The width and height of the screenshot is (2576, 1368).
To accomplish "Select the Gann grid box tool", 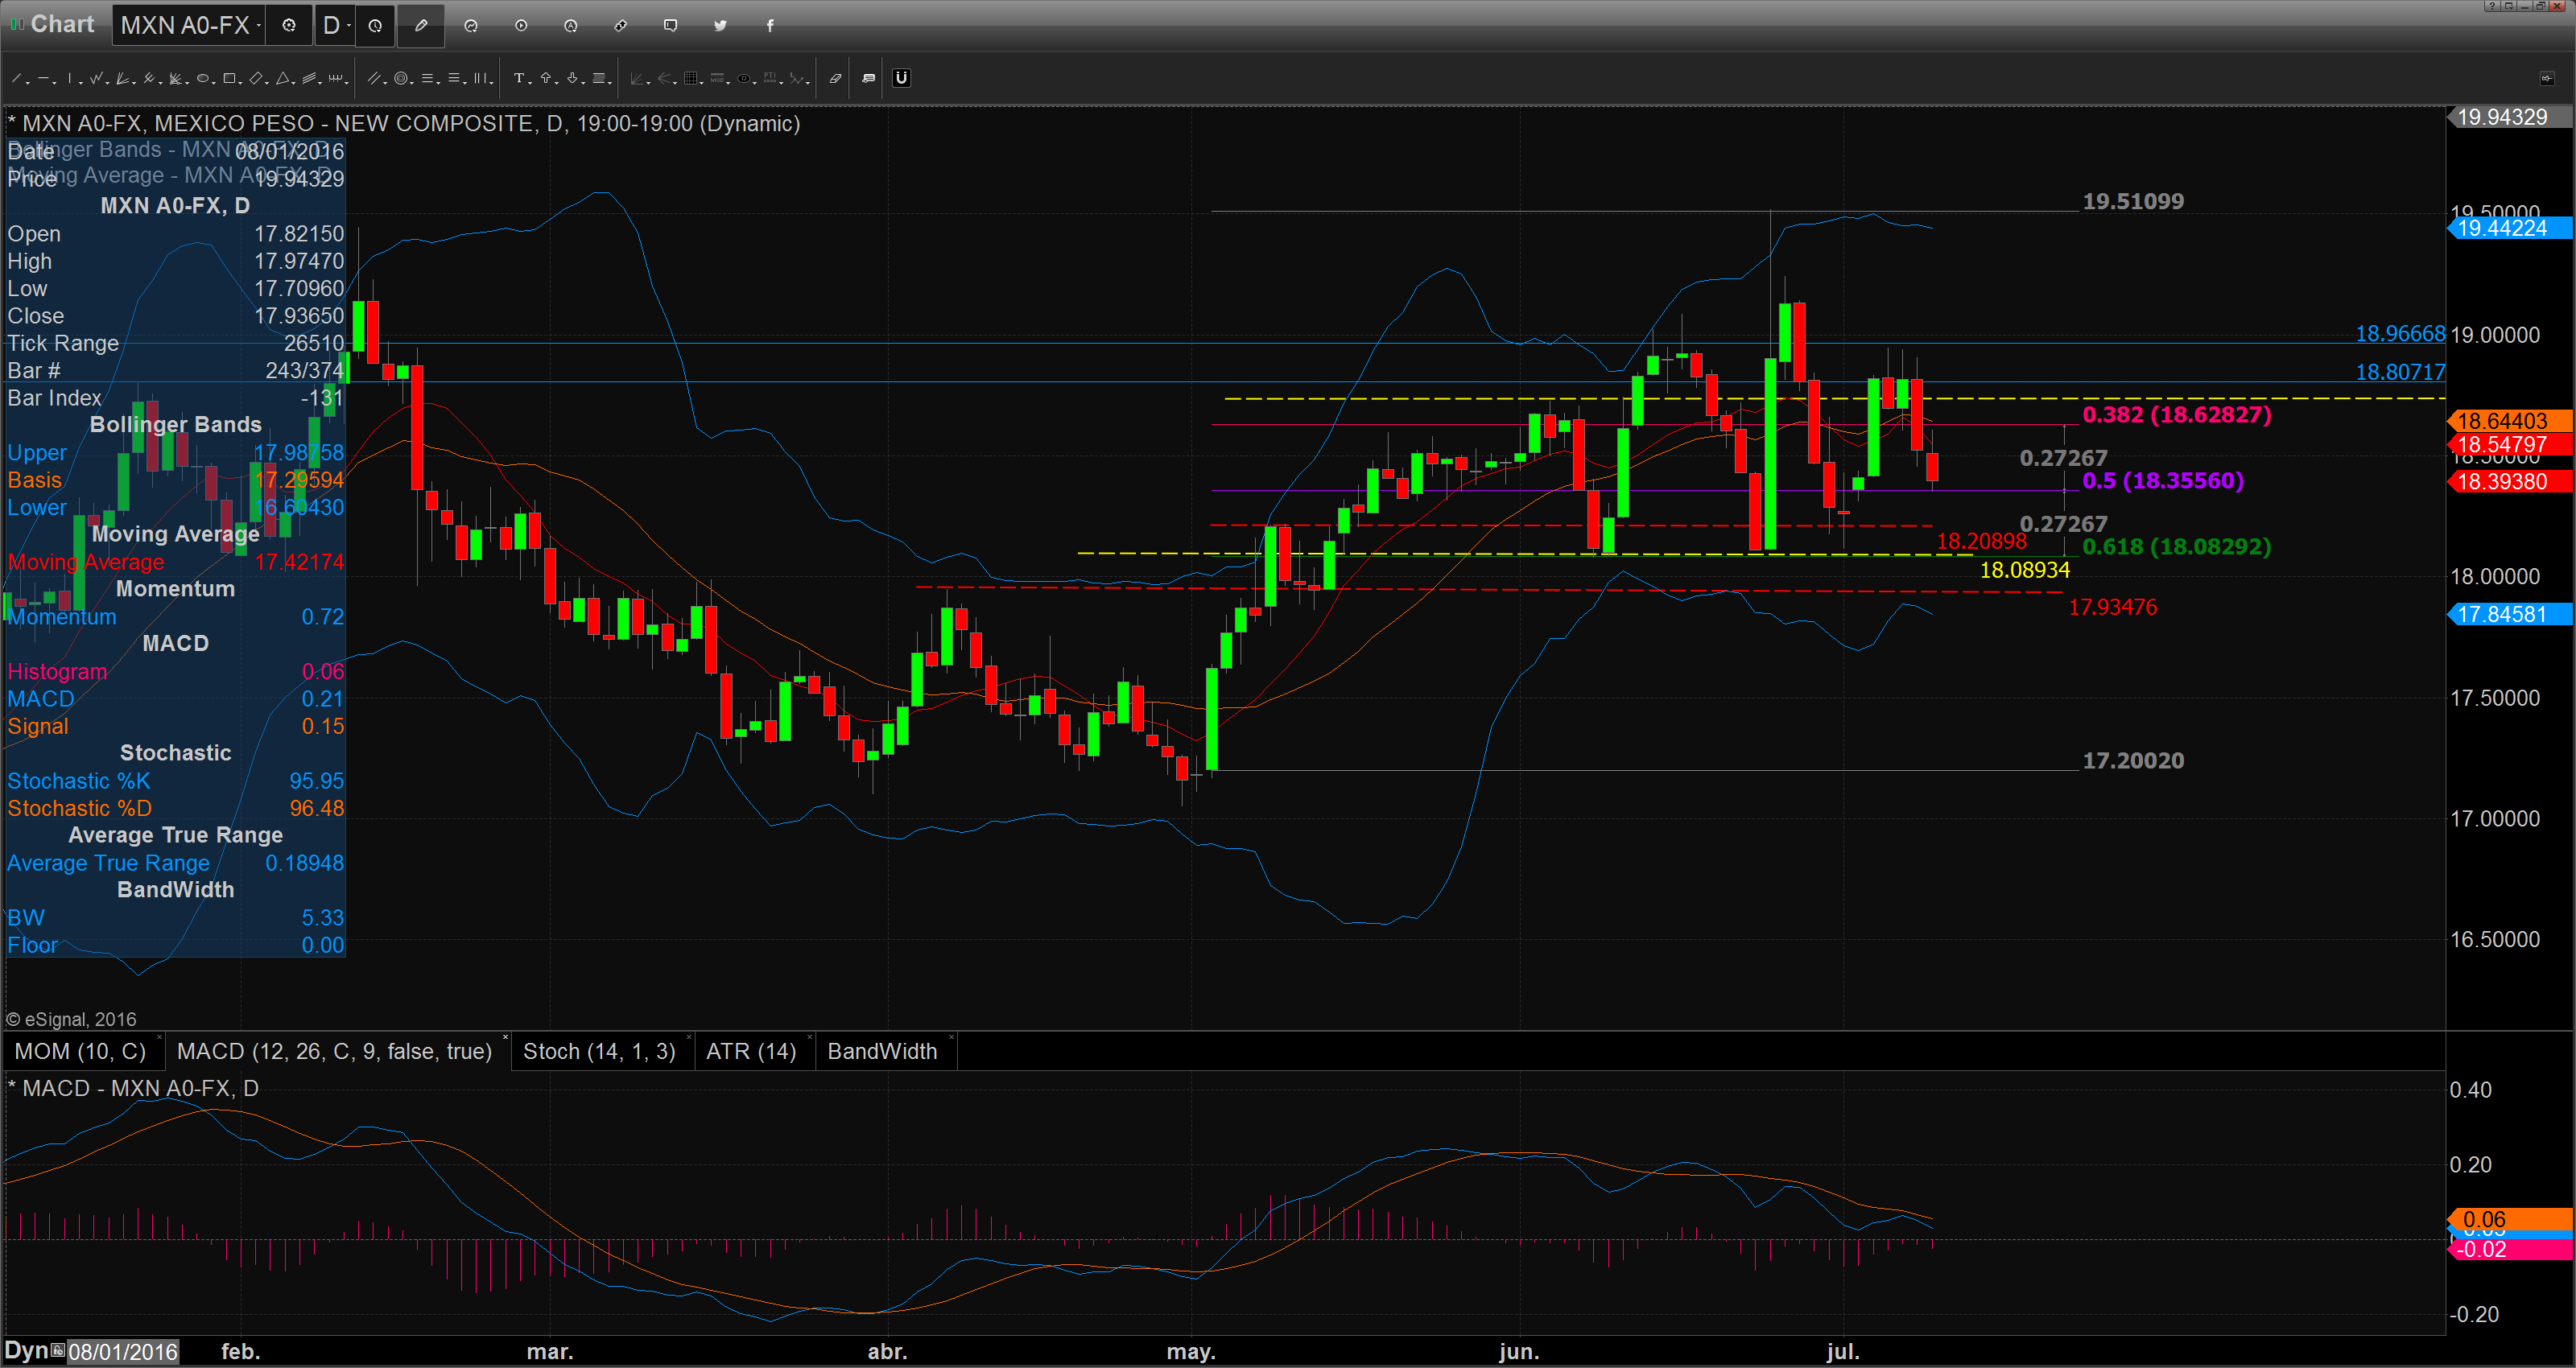I will tap(691, 78).
